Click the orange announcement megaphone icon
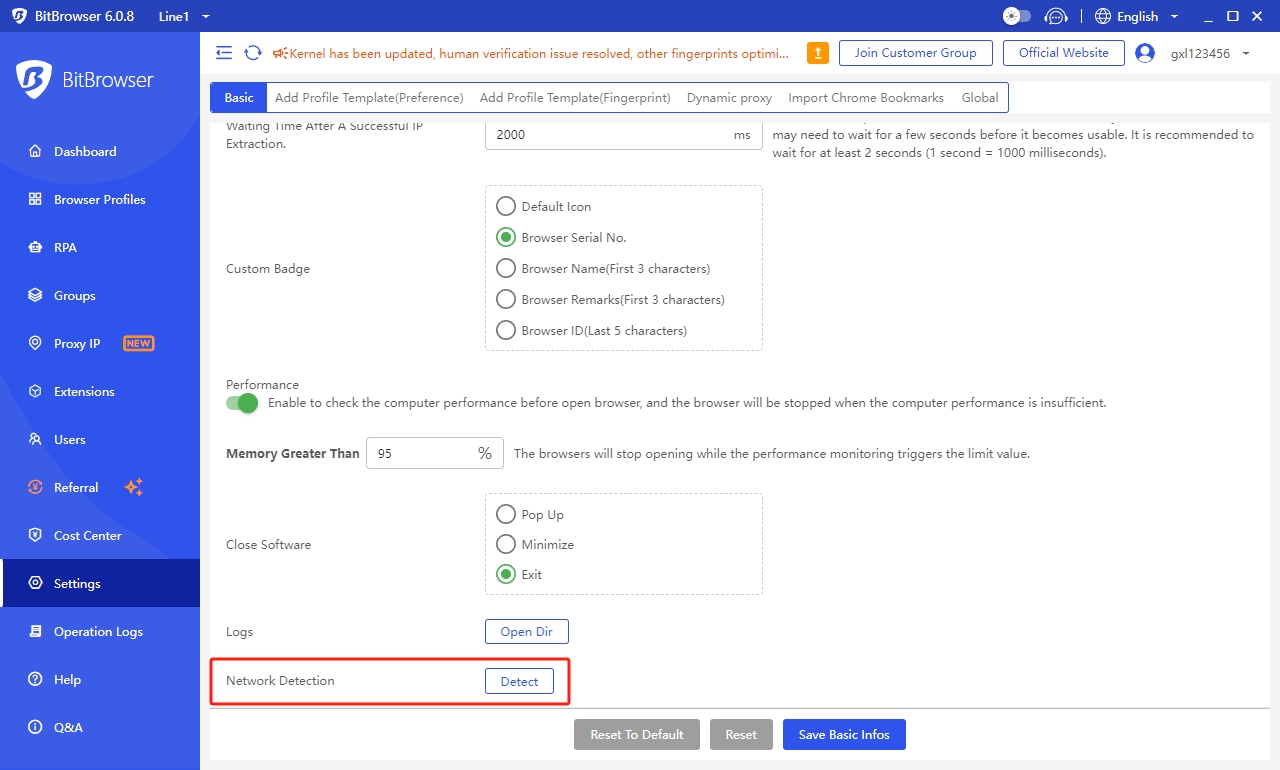Image resolution: width=1280 pixels, height=770 pixels. click(x=280, y=53)
